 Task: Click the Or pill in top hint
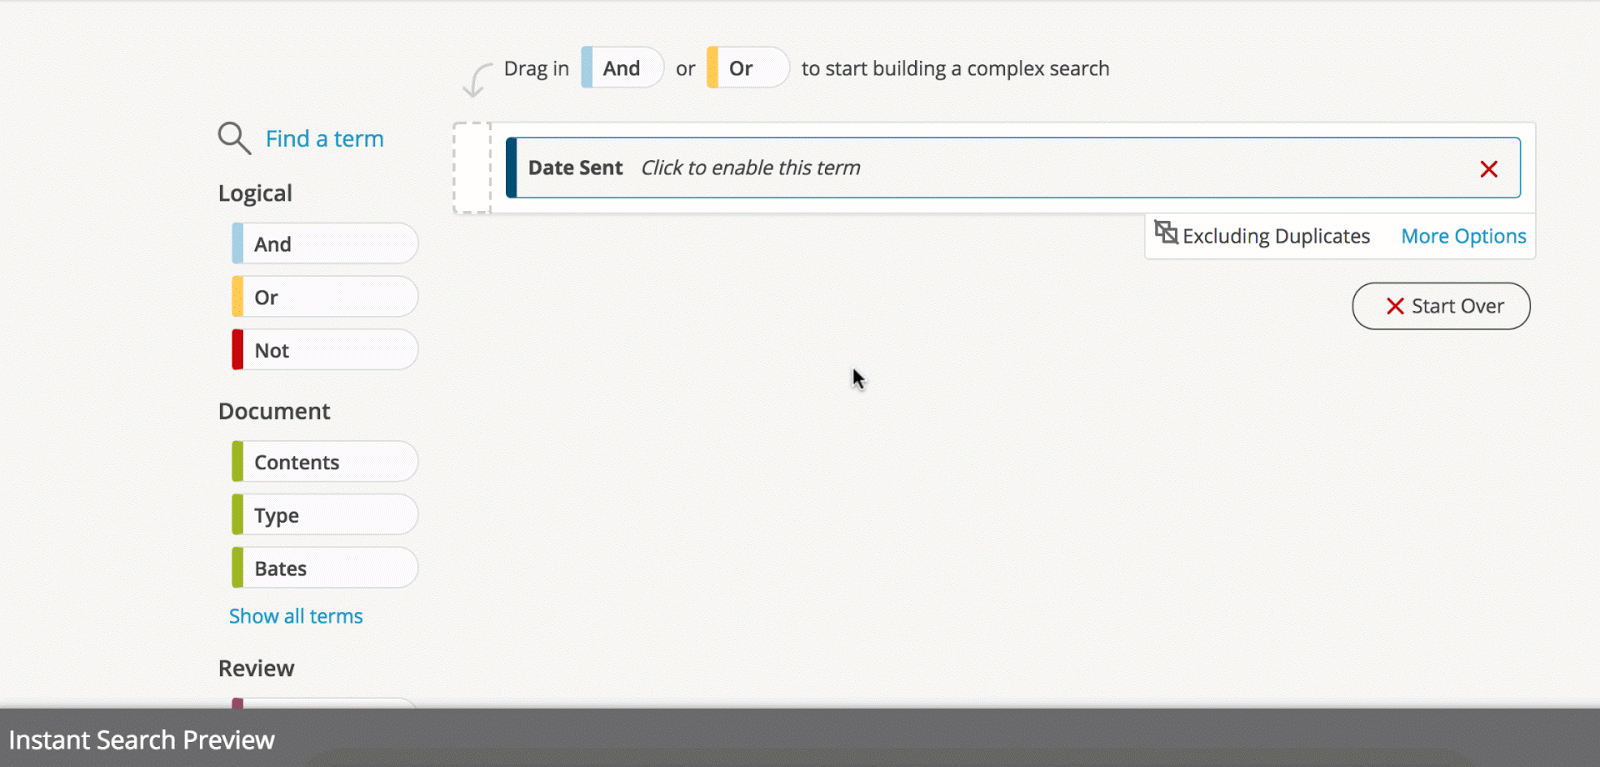click(748, 67)
